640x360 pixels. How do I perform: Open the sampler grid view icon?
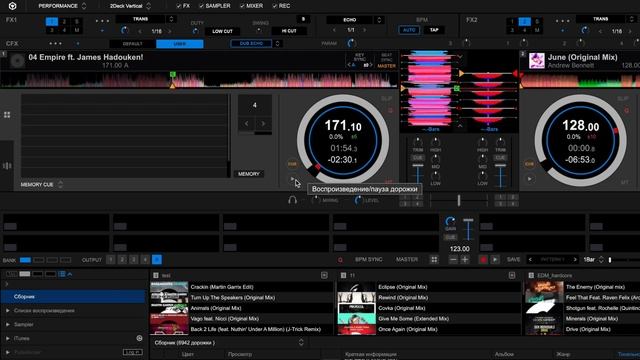(x=434, y=260)
